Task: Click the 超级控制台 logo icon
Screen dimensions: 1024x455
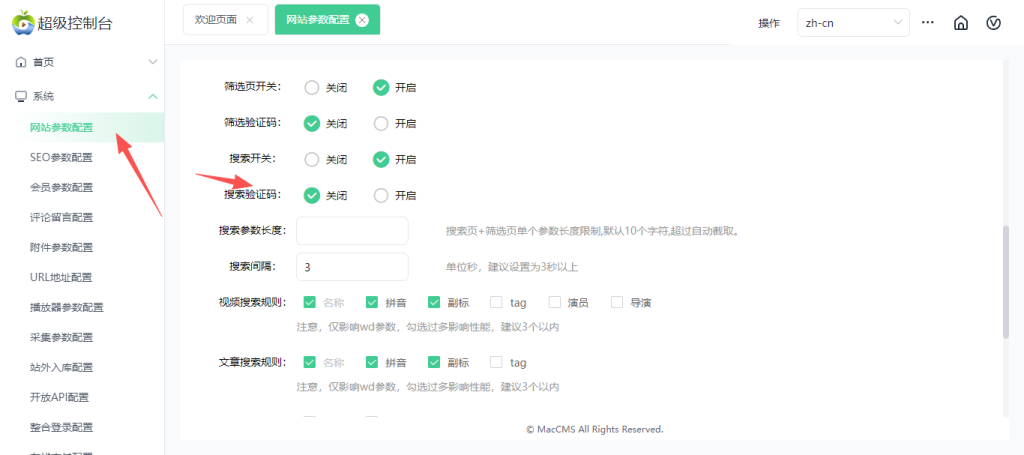Action: 23,22
